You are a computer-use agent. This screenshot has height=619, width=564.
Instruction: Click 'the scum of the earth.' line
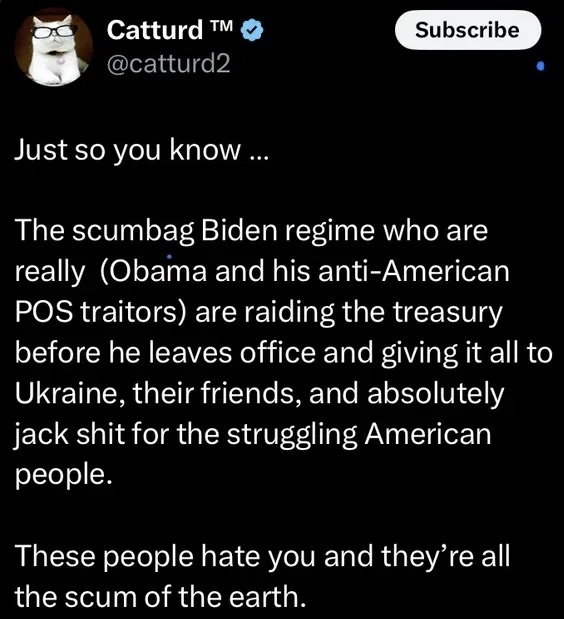click(x=161, y=596)
